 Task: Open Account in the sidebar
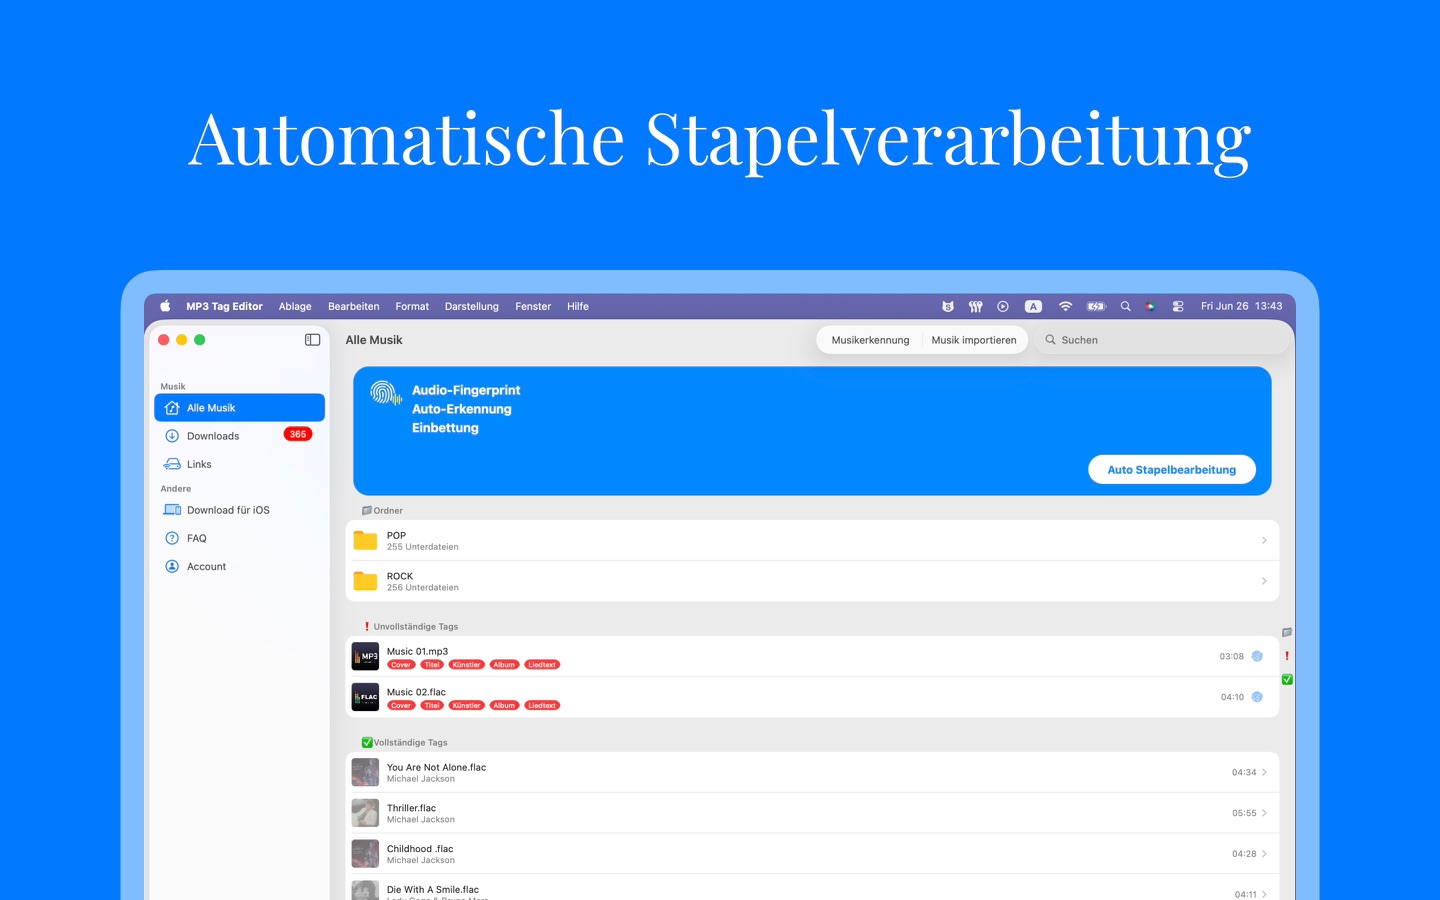(x=240, y=566)
